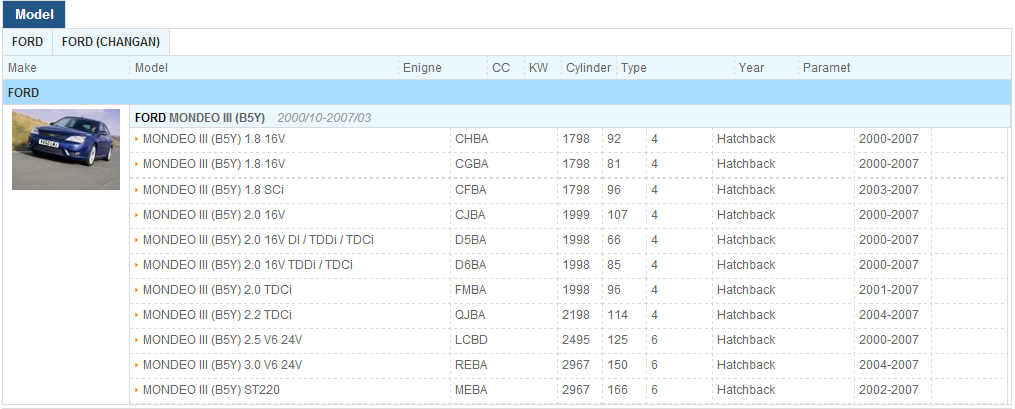This screenshot has height=409, width=1015.
Task: Click the orange arrow beside 2.5 V6 24V
Action: click(137, 340)
